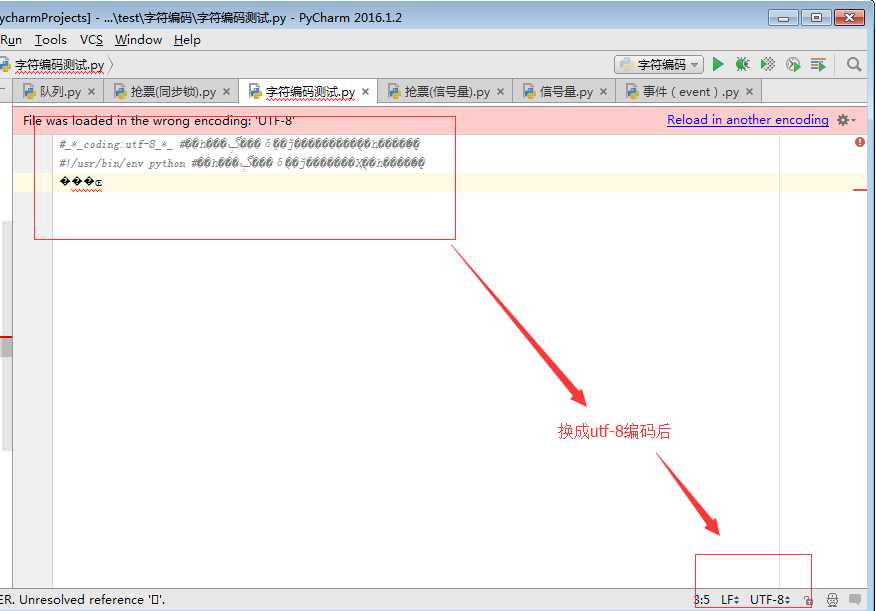Open event log icon in status bar

(855, 599)
